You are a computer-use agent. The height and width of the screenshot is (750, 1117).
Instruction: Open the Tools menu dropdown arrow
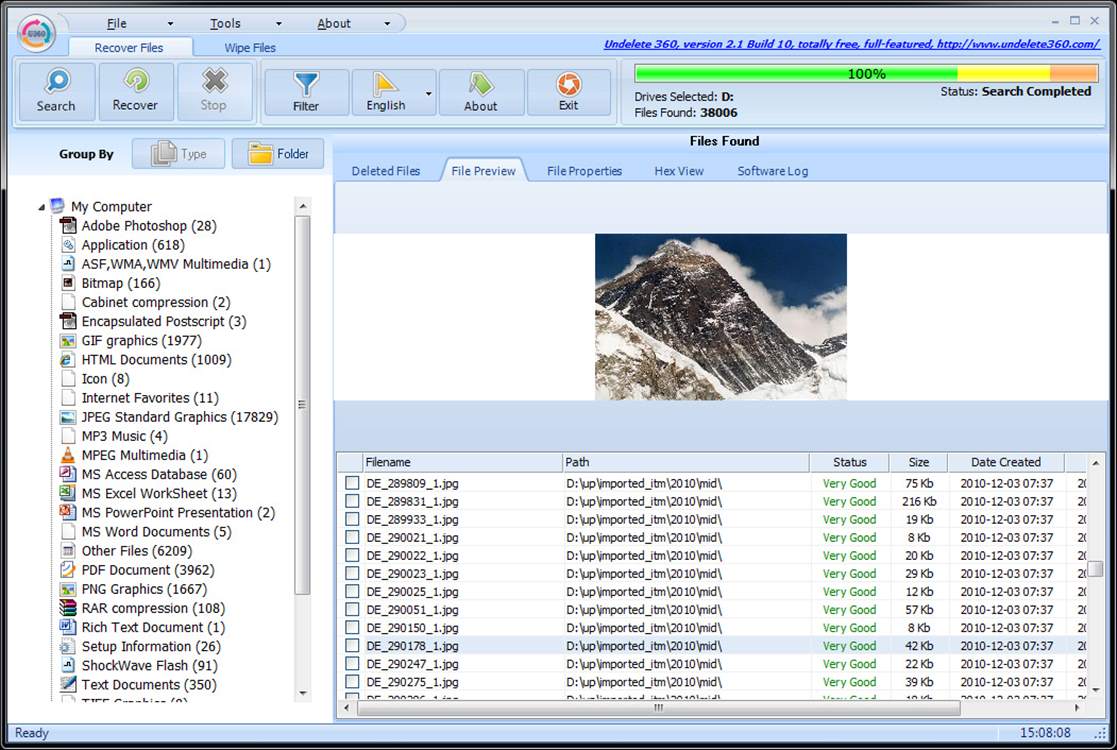279,24
